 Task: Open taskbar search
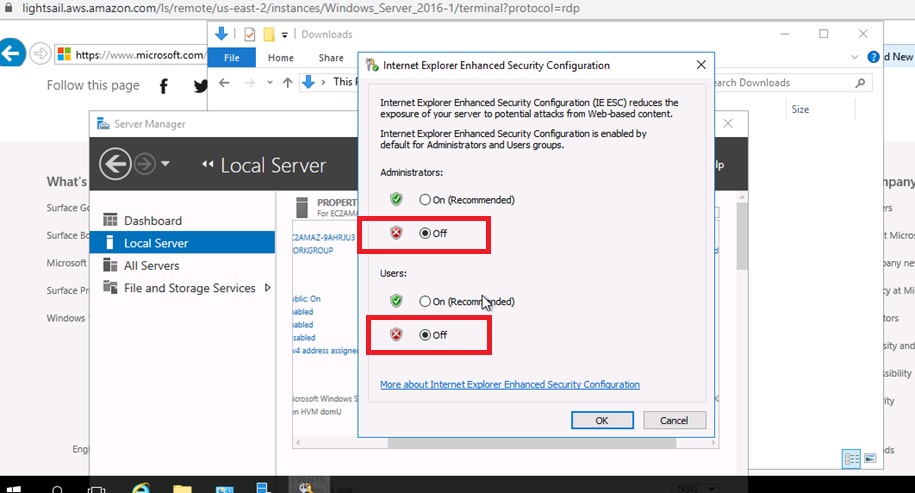[57, 489]
